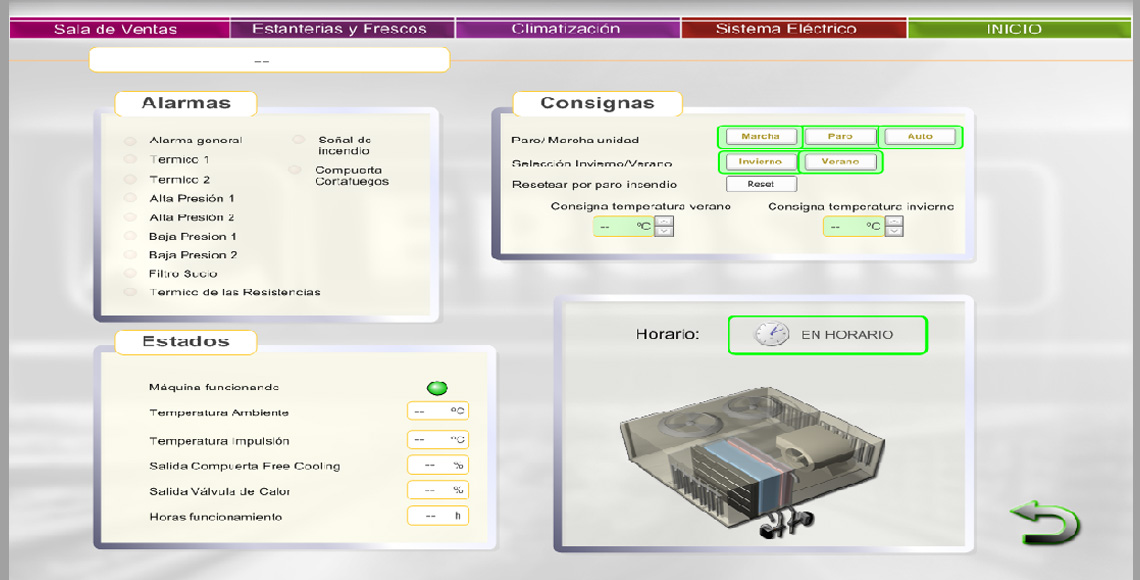Increase winter temperature setpoint
Screen dimensions: 1140x580
[x=894, y=222]
